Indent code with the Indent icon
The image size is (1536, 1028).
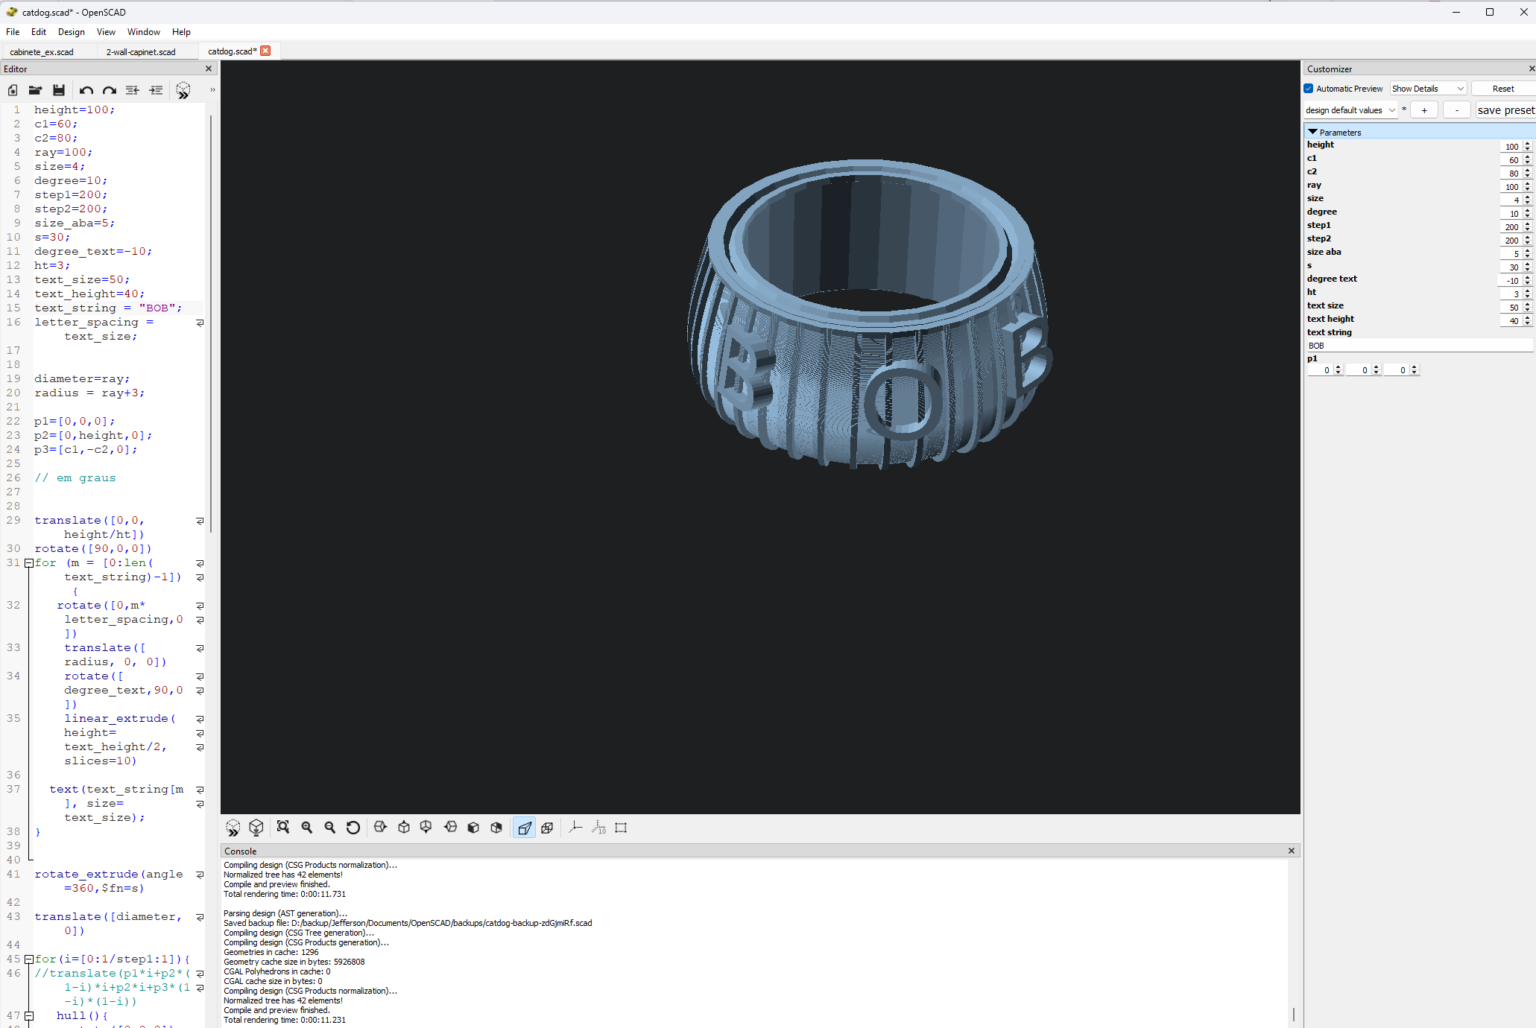coord(156,90)
